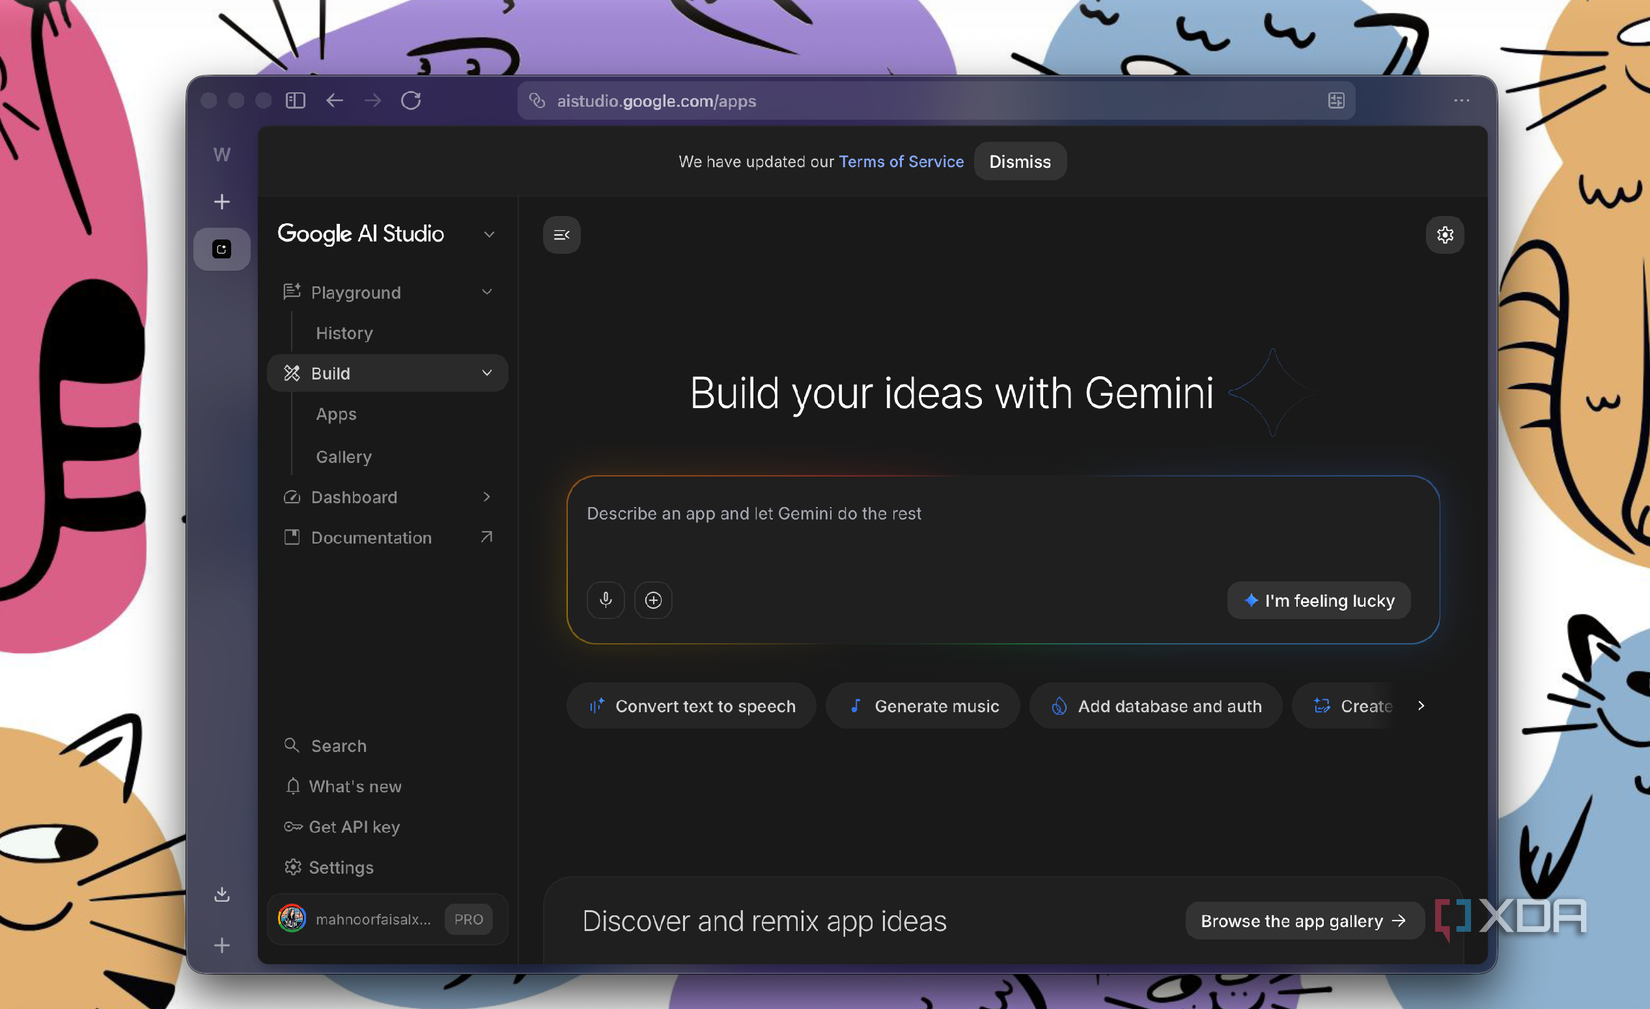Attach content with the circled plus icon
The height and width of the screenshot is (1009, 1650).
click(653, 600)
